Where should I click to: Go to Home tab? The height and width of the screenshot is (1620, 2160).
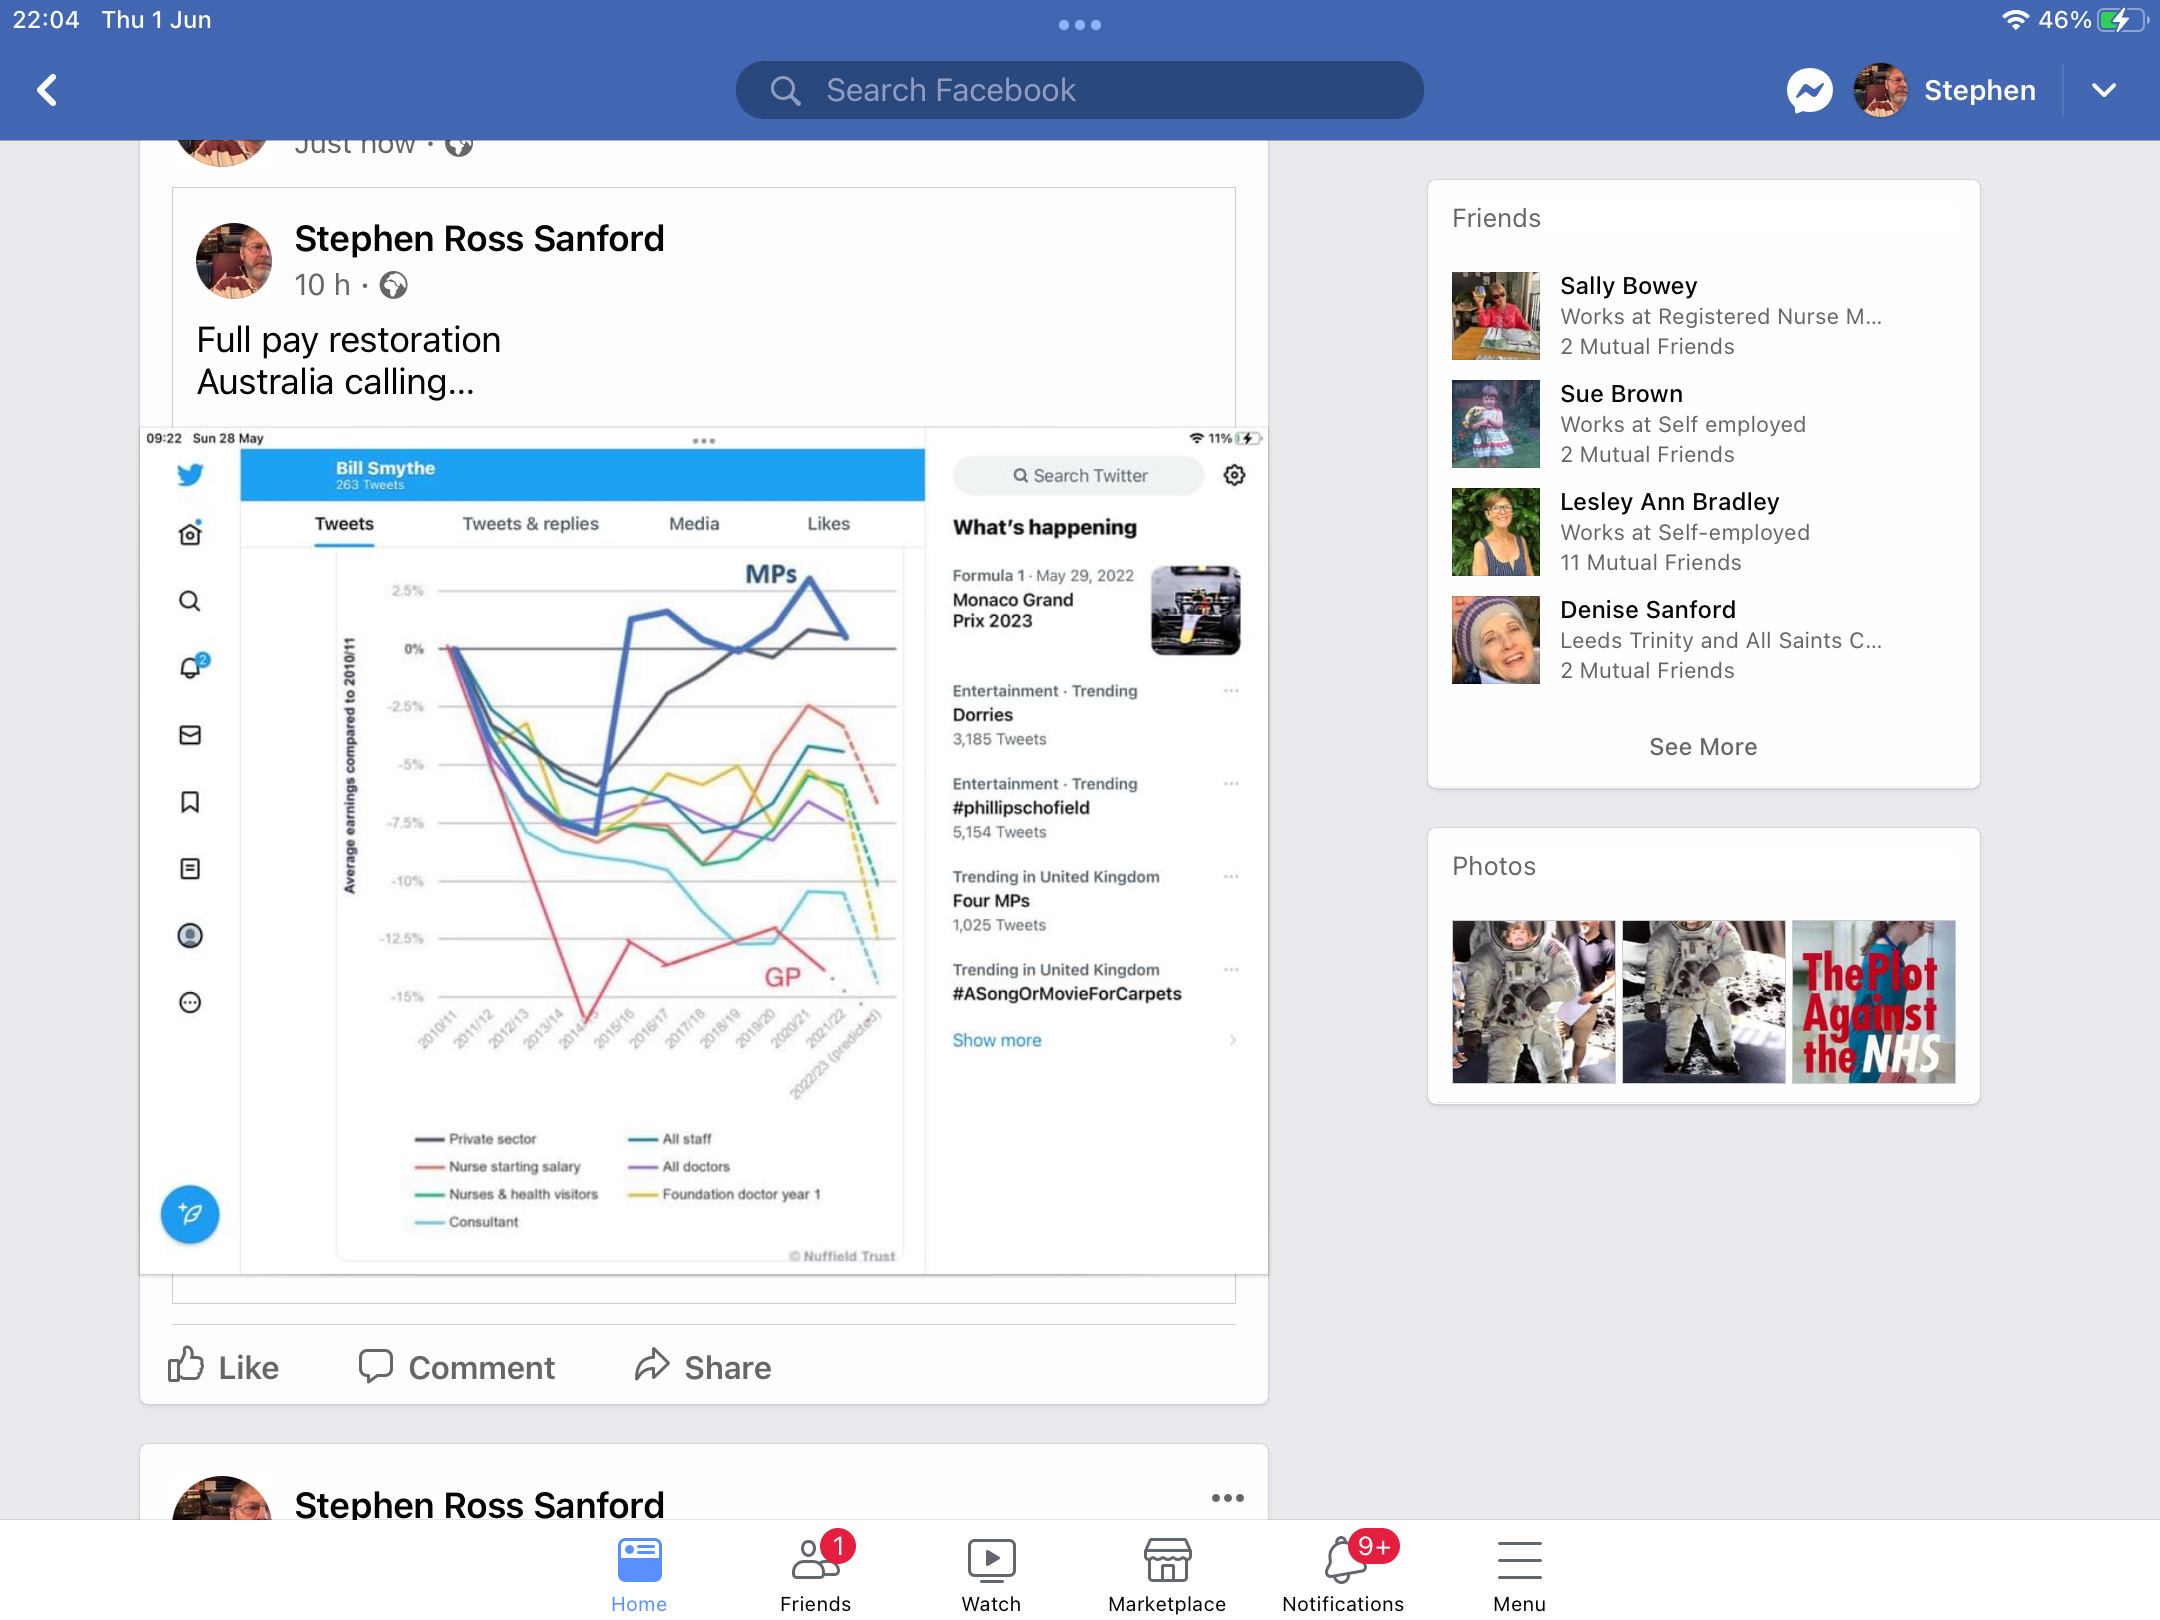pos(639,1574)
